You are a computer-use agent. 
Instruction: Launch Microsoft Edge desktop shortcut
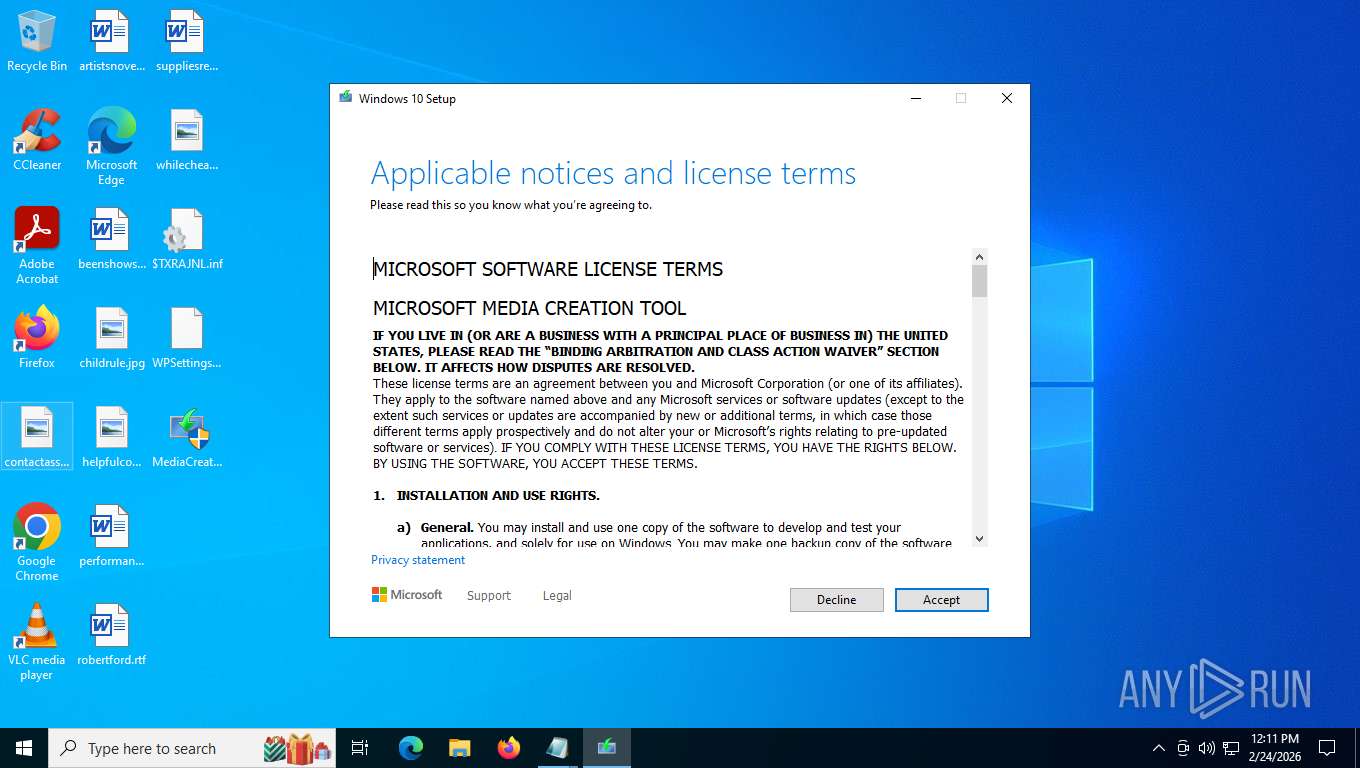coord(111,146)
